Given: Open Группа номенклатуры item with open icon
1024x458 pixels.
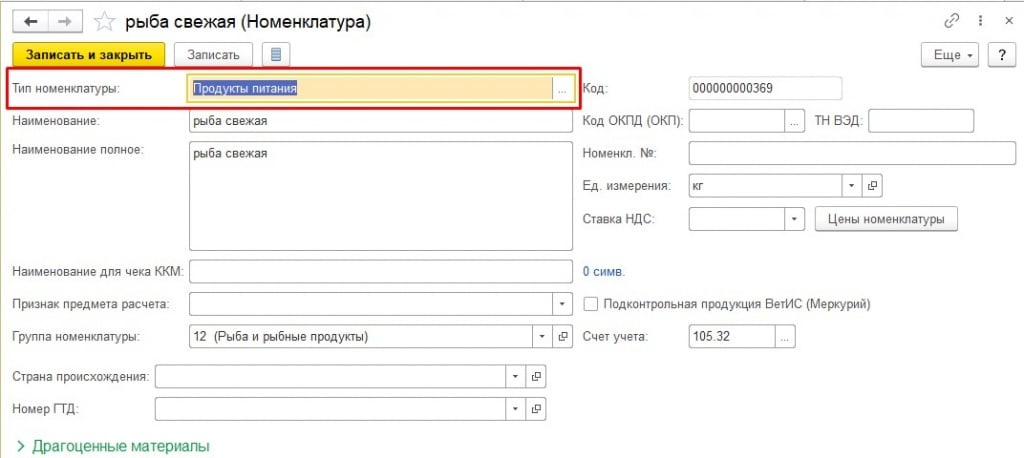Looking at the screenshot, I should [x=563, y=336].
